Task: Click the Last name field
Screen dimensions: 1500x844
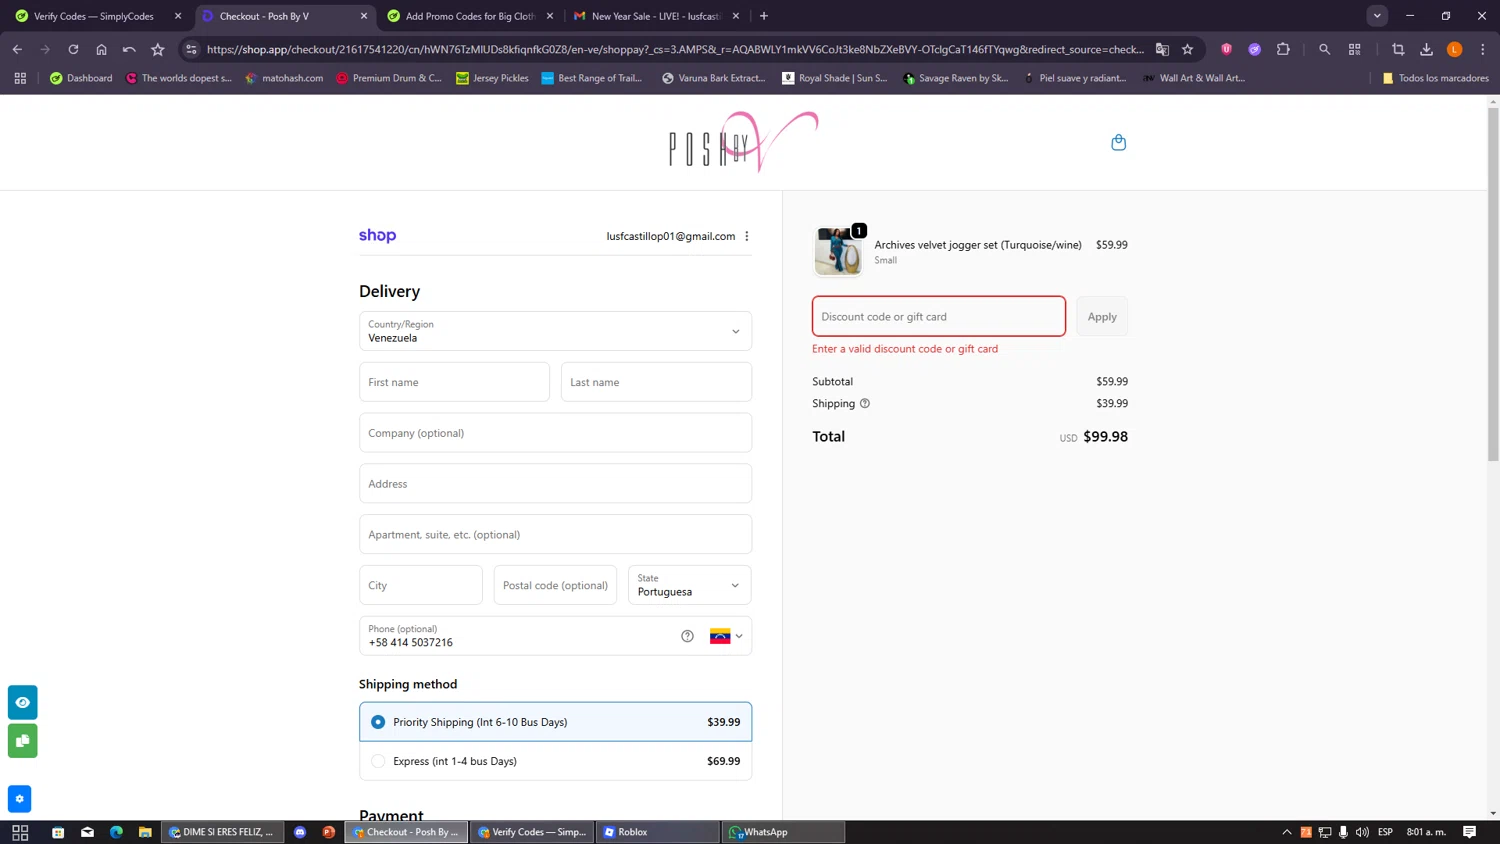Action: [x=656, y=382]
